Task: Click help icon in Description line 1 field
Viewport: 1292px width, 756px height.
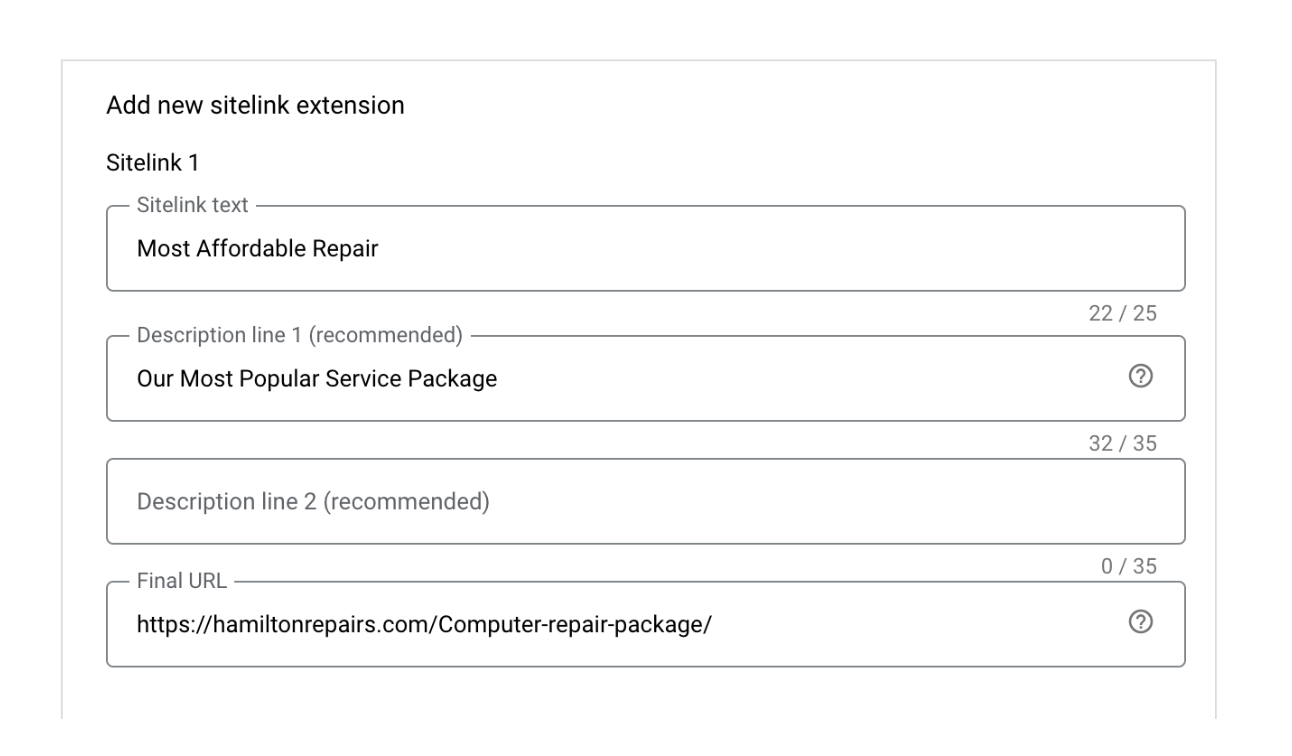Action: pos(1138,377)
